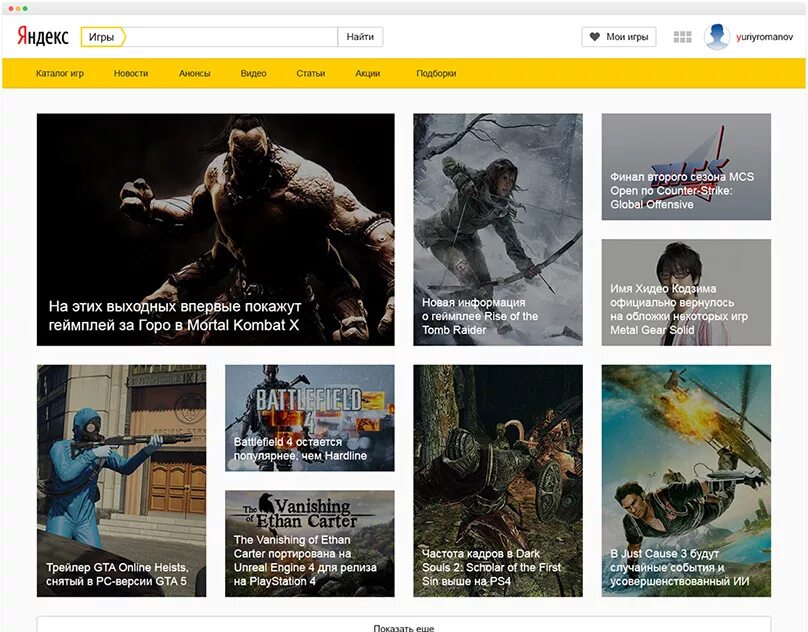The width and height of the screenshot is (808, 632).
Task: Open the Мои игры button
Action: pos(619,37)
